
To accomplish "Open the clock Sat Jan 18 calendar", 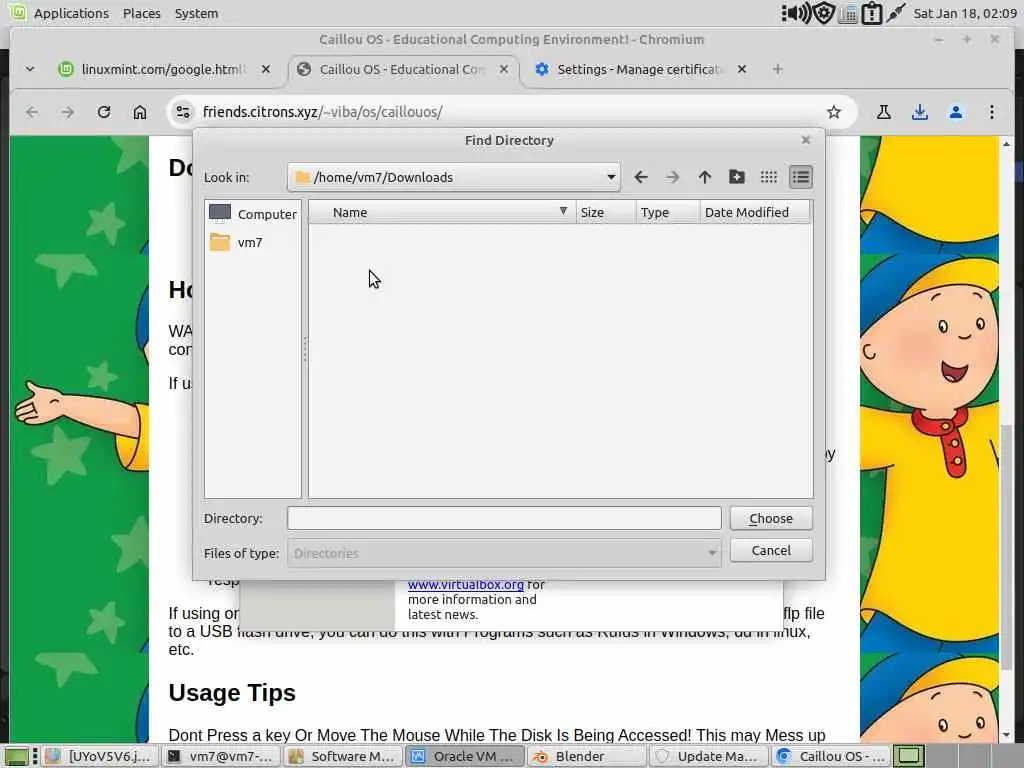I will pos(965,13).
